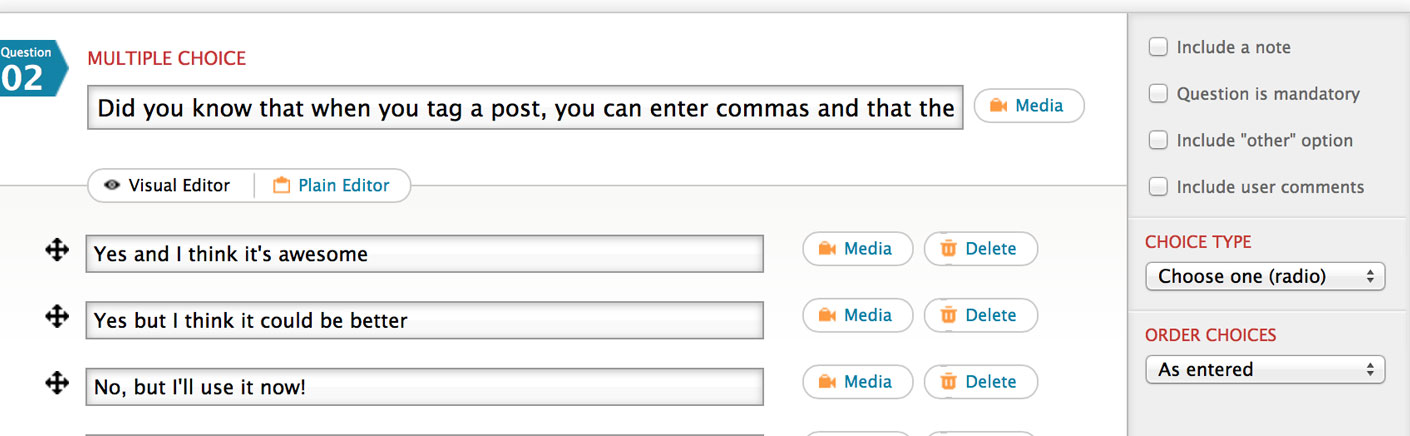Tick the "Question is mandatory" checkbox
The height and width of the screenshot is (436, 1410).
pyautogui.click(x=1158, y=94)
